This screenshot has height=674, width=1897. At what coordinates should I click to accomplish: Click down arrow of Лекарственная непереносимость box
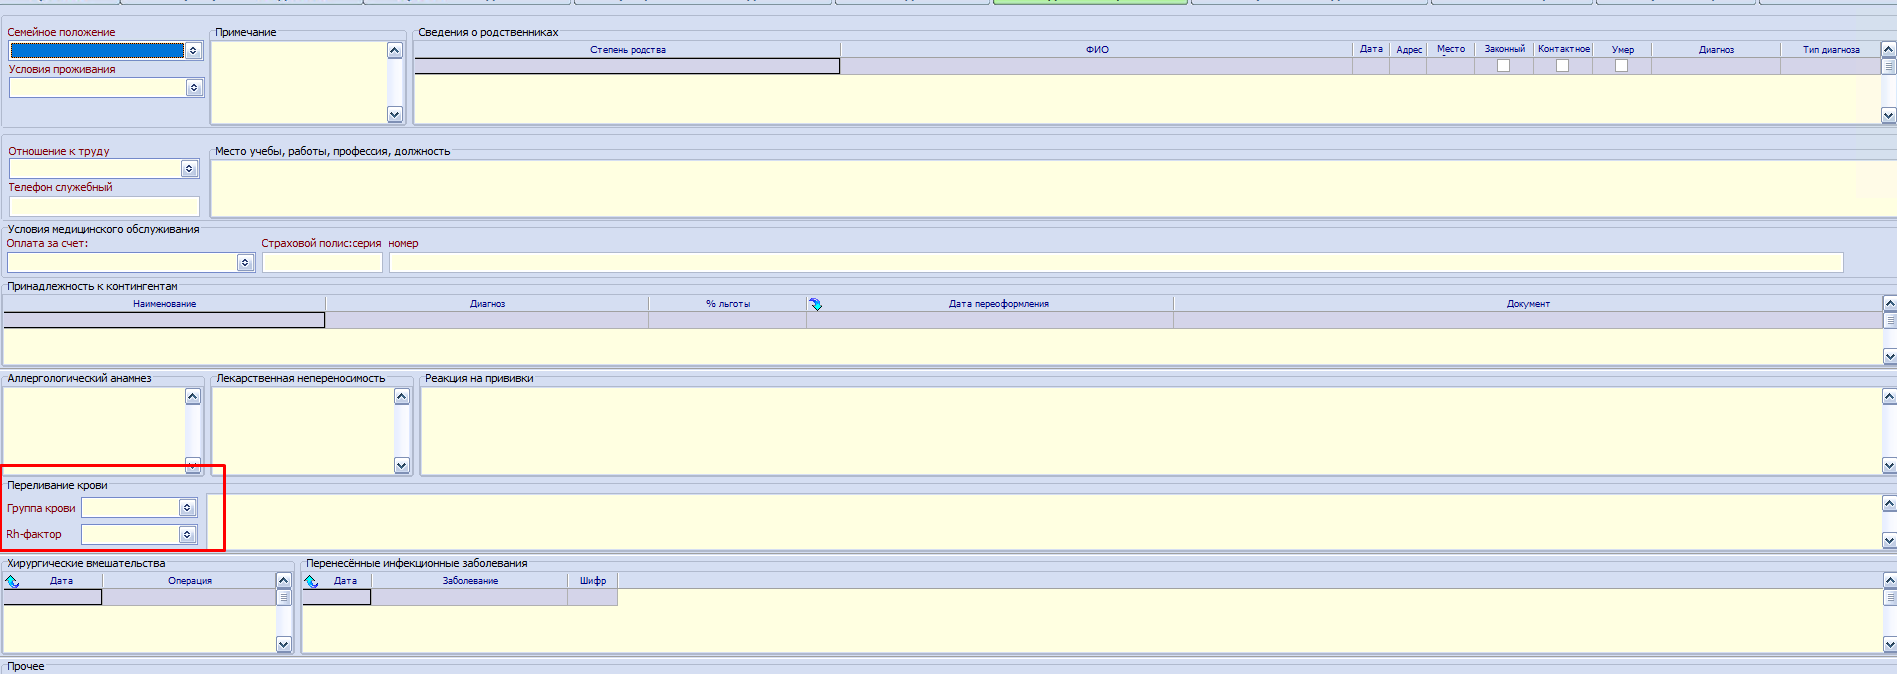(x=401, y=465)
